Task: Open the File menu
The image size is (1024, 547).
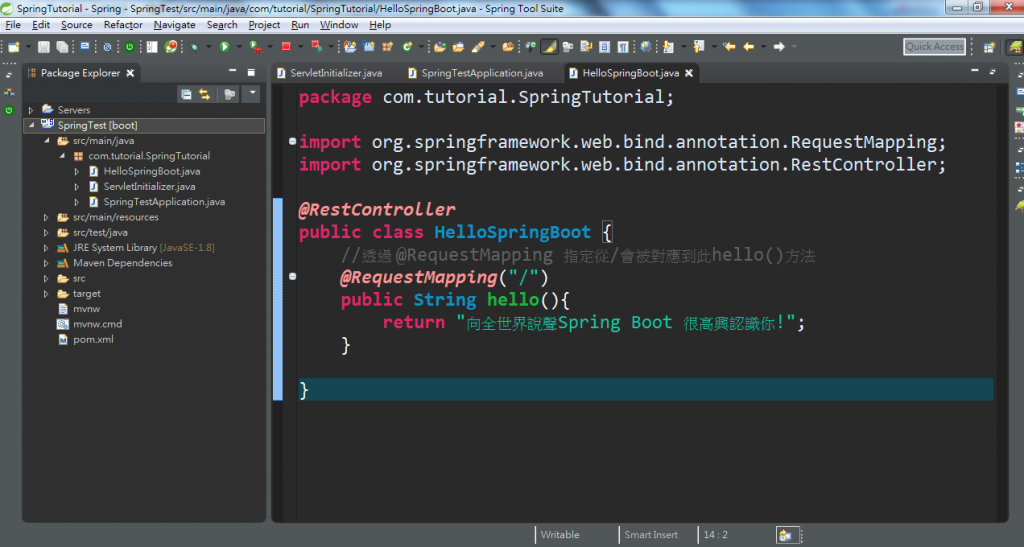Action: click(13, 25)
